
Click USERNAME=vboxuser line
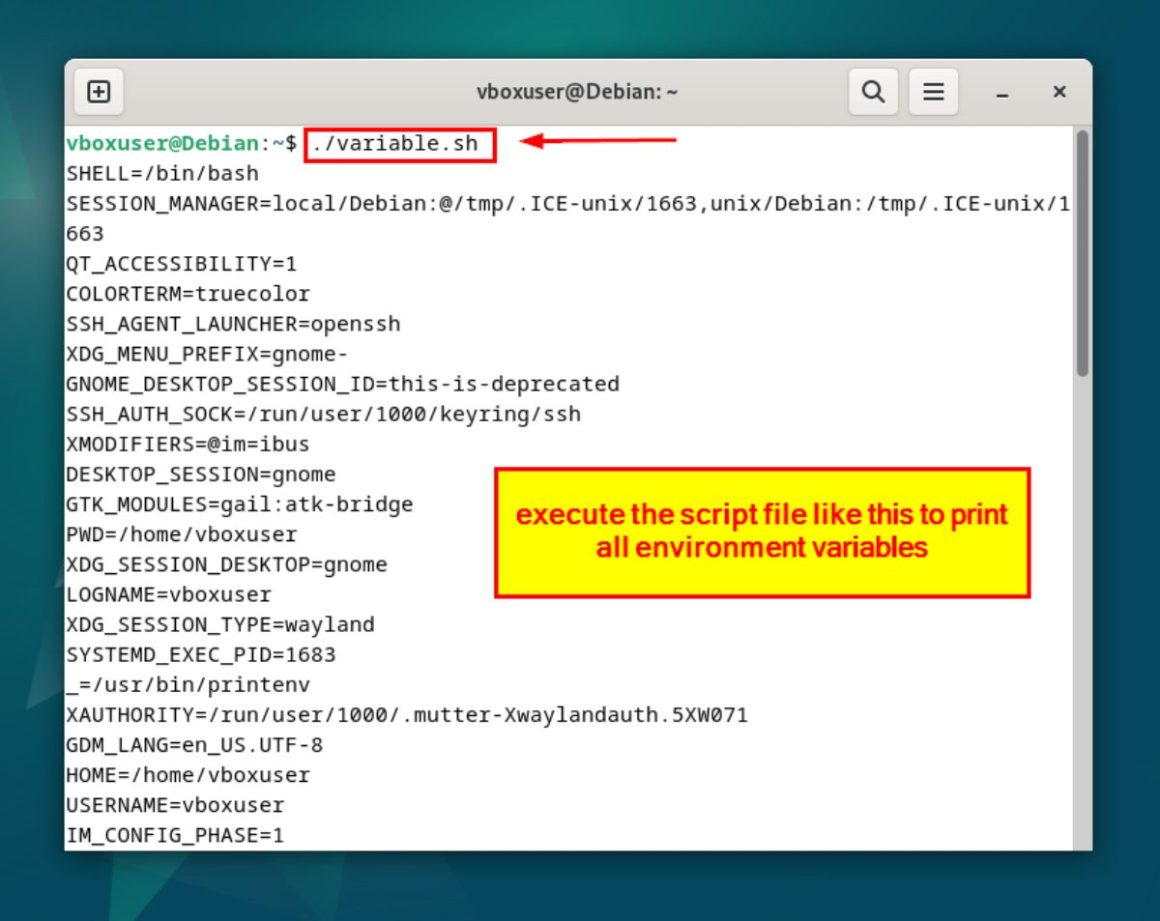click(x=175, y=805)
